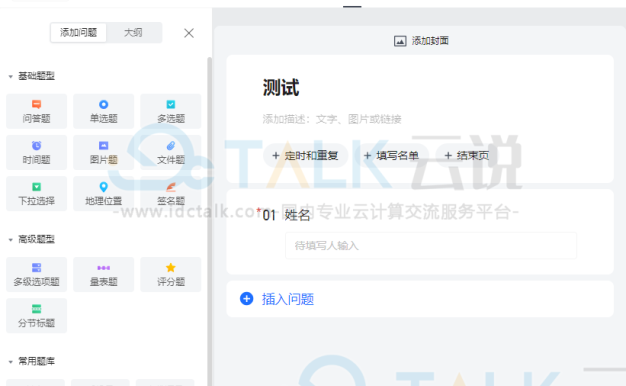This screenshot has height=386, width=626.
Task: Add a 文件题 file question
Action: pyautogui.click(x=170, y=152)
